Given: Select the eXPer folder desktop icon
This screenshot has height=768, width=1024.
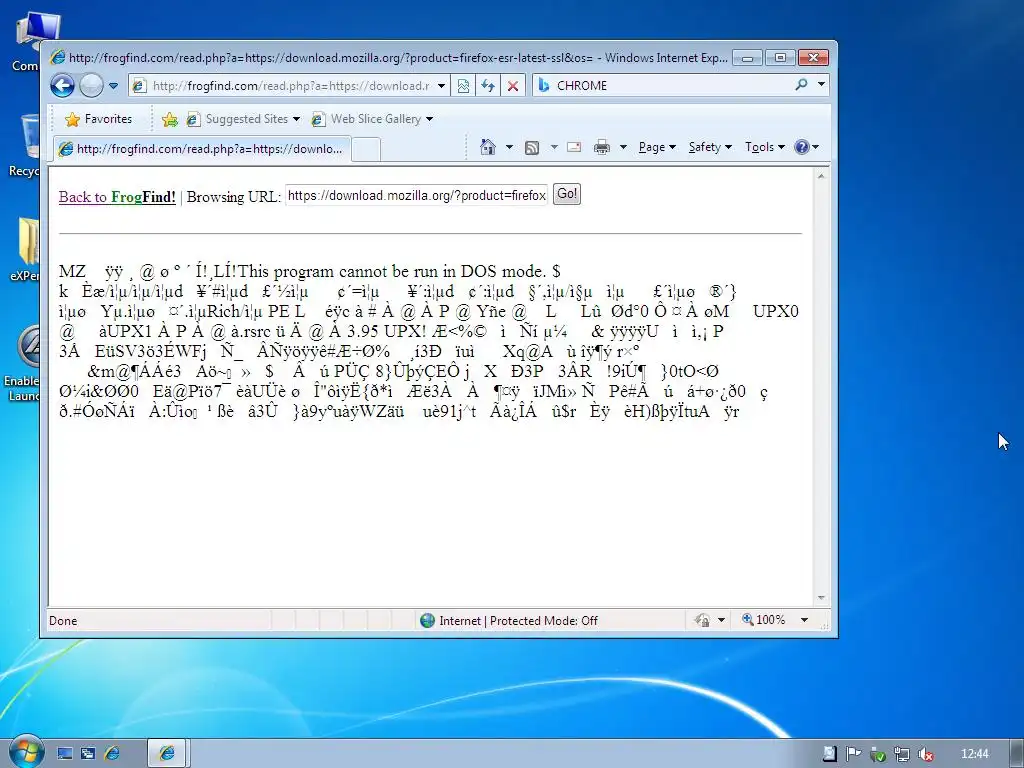Looking at the screenshot, I should pyautogui.click(x=25, y=249).
